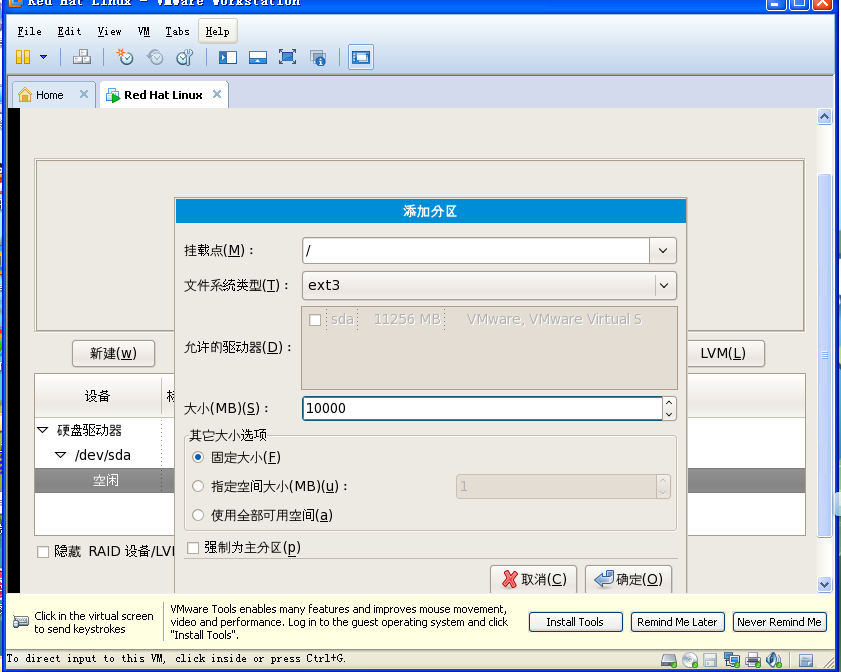The width and height of the screenshot is (841, 672).
Task: Click the CD/DVD device status icon
Action: tap(689, 661)
